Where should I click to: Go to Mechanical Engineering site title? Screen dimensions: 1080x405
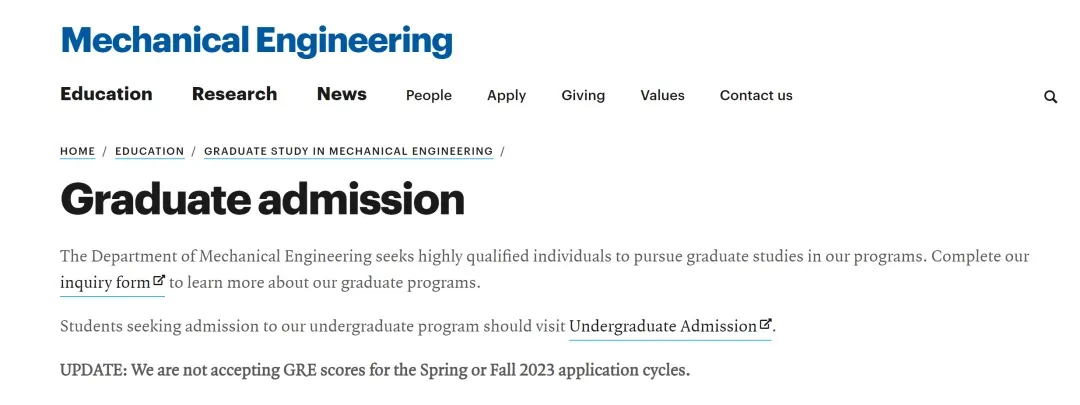click(x=256, y=41)
